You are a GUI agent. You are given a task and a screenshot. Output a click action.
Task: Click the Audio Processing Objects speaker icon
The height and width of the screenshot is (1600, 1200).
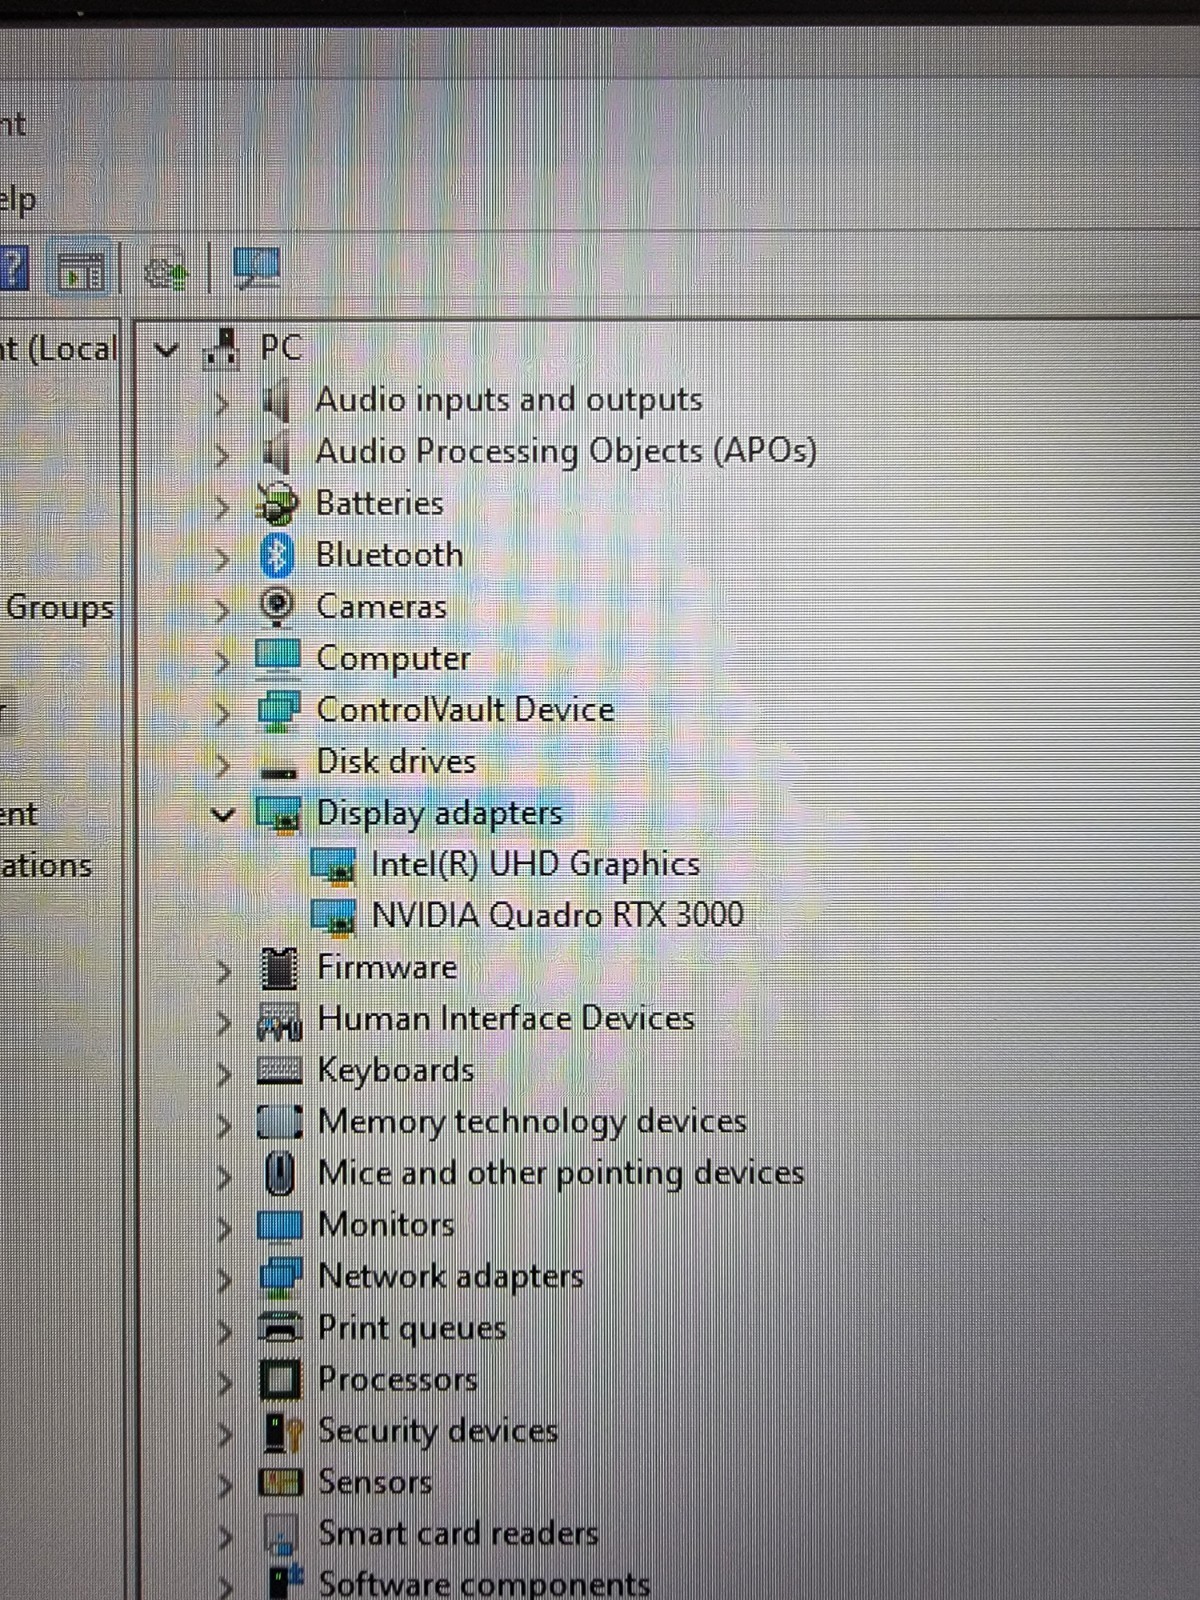(277, 453)
